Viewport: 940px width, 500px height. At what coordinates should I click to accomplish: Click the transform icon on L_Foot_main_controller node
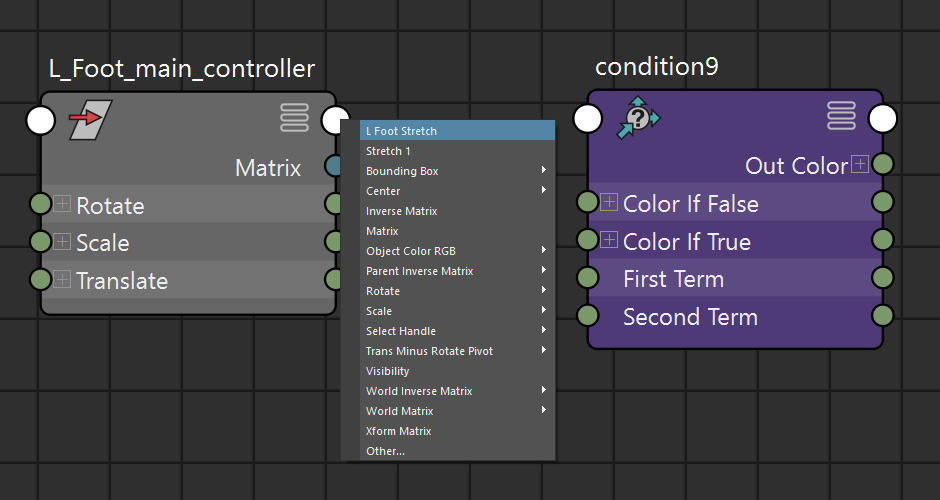tap(91, 119)
